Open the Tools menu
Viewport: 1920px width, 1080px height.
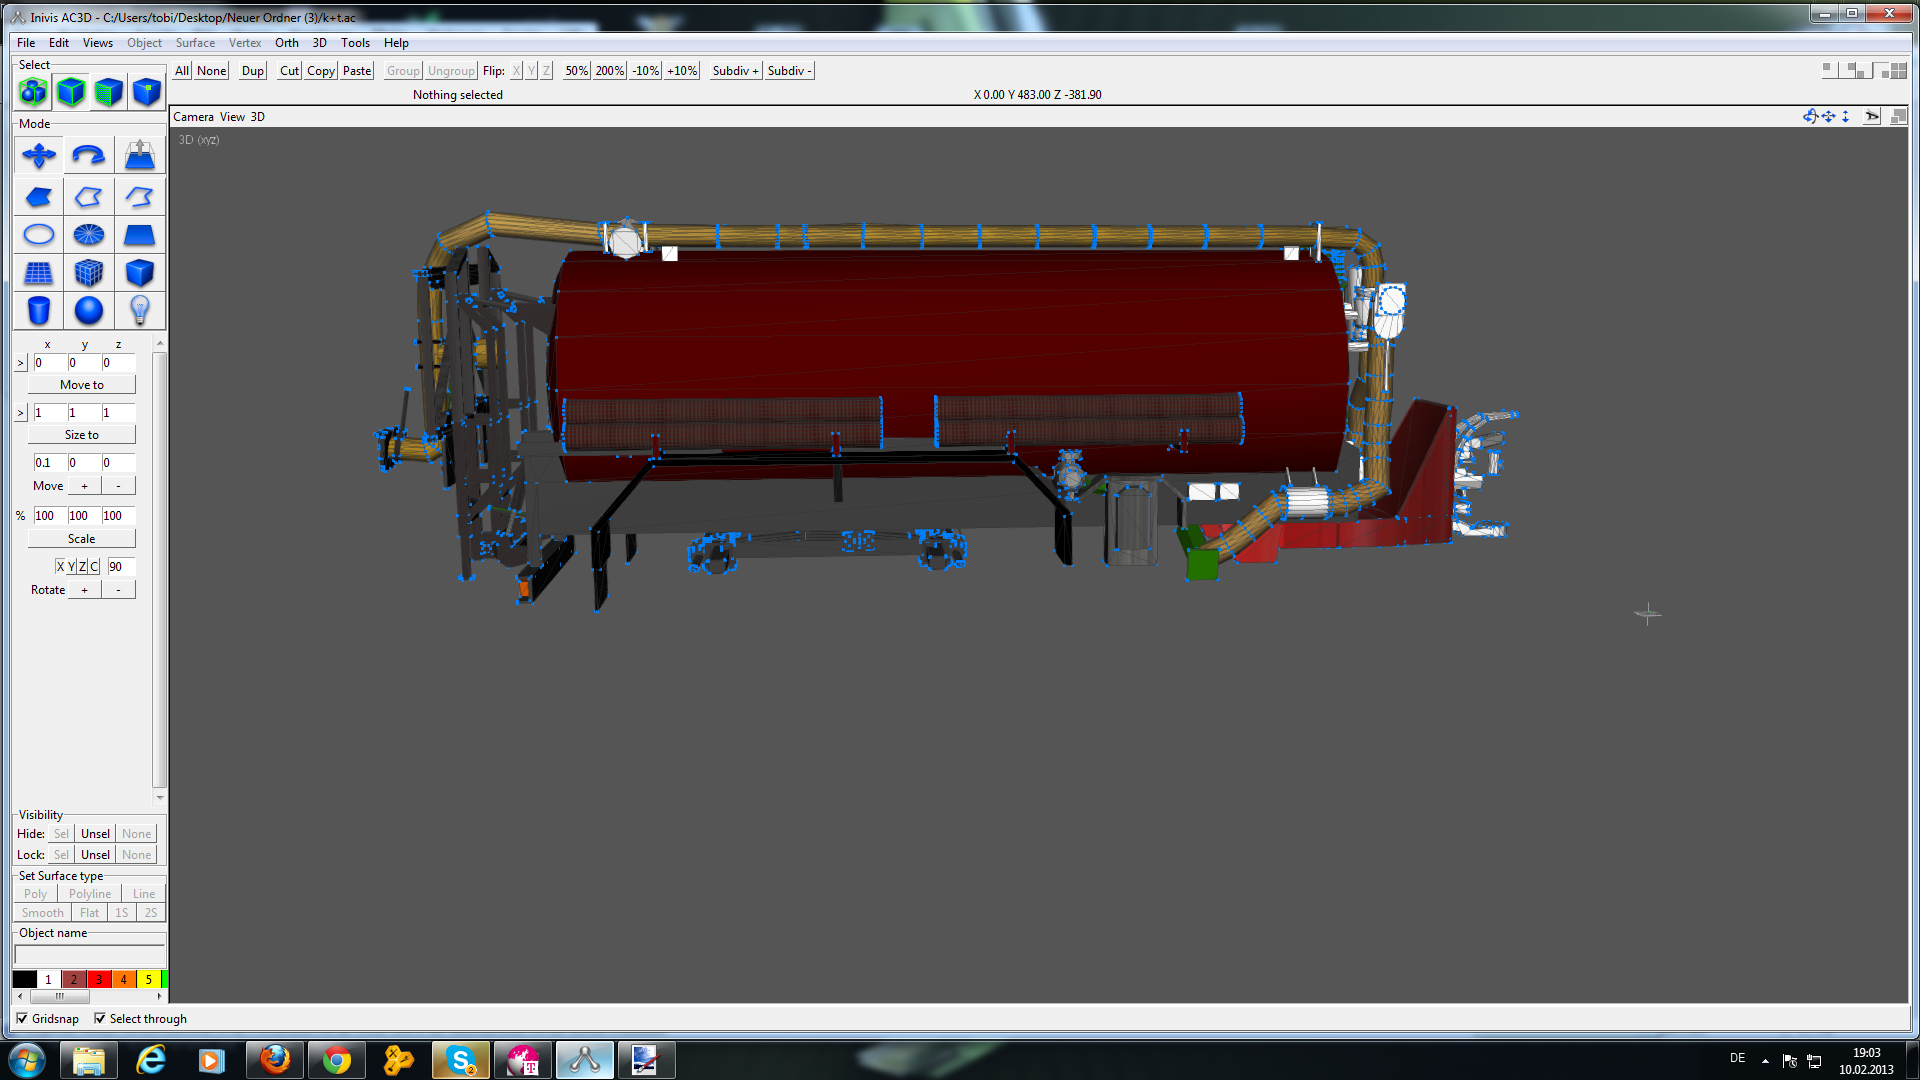(355, 43)
